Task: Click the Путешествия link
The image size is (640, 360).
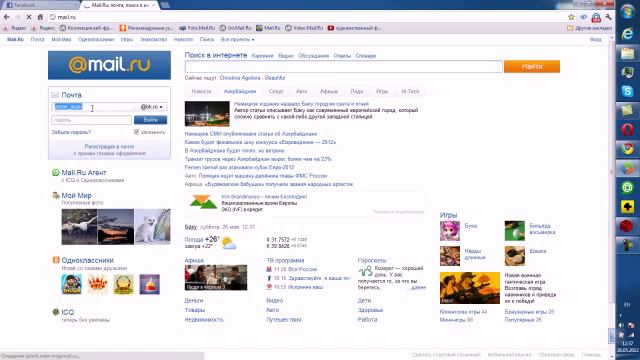Action: (284, 320)
